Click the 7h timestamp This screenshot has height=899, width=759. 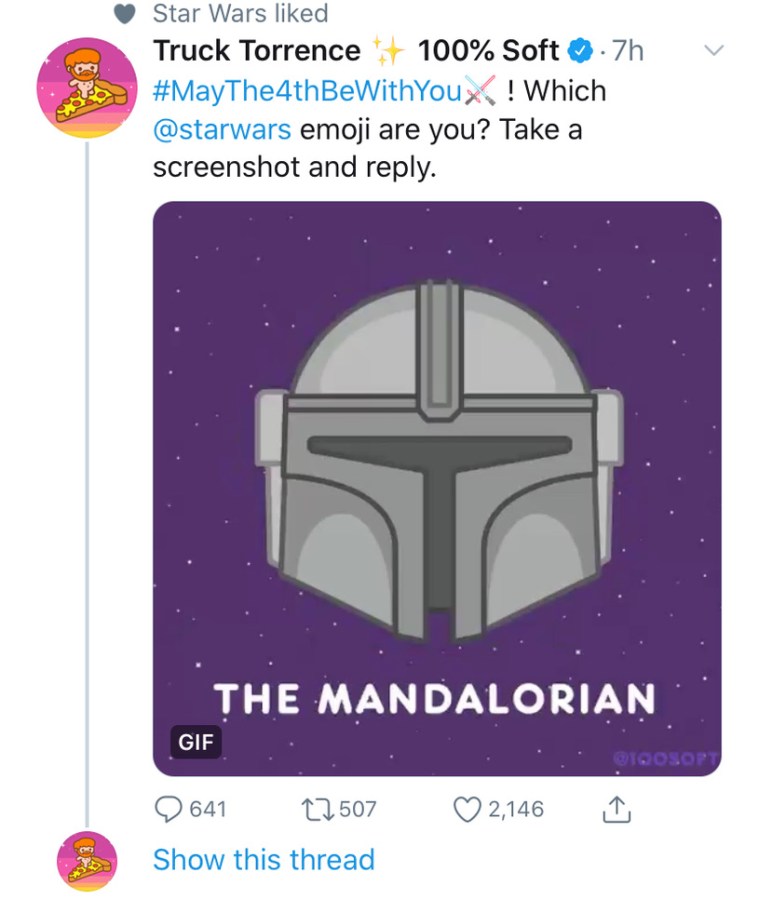(627, 50)
